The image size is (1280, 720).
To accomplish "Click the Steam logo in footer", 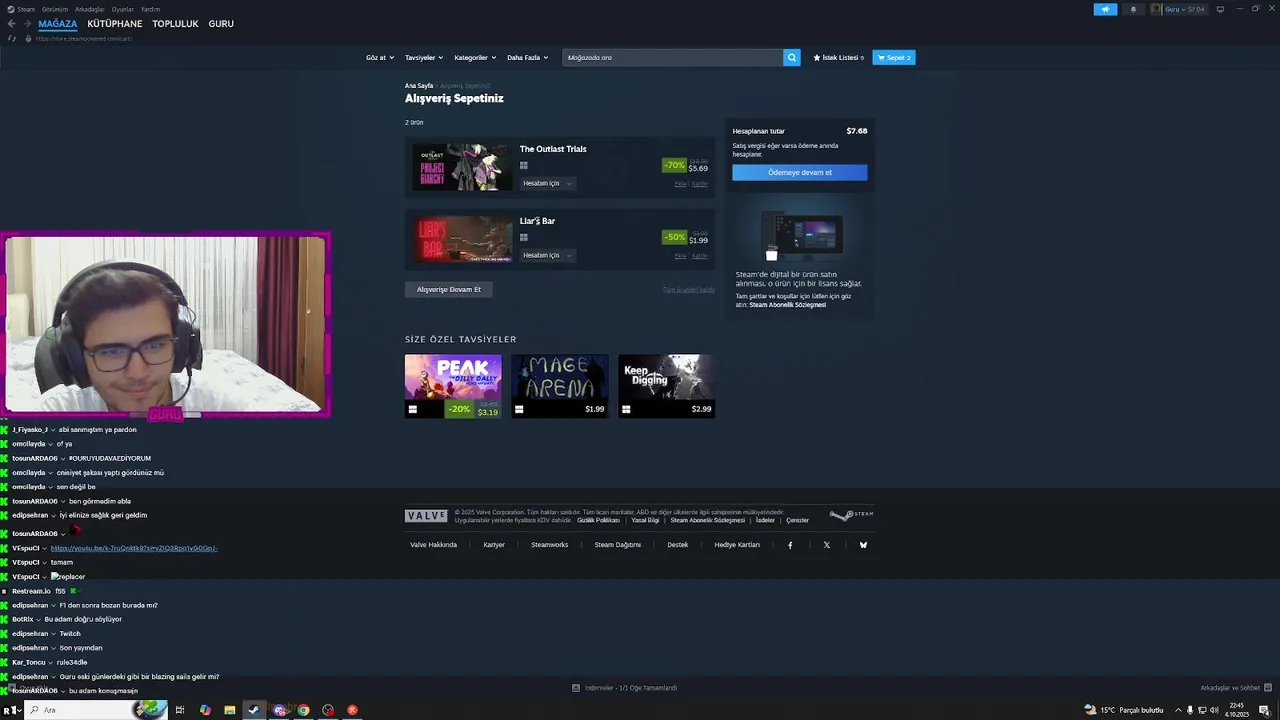I will (851, 515).
